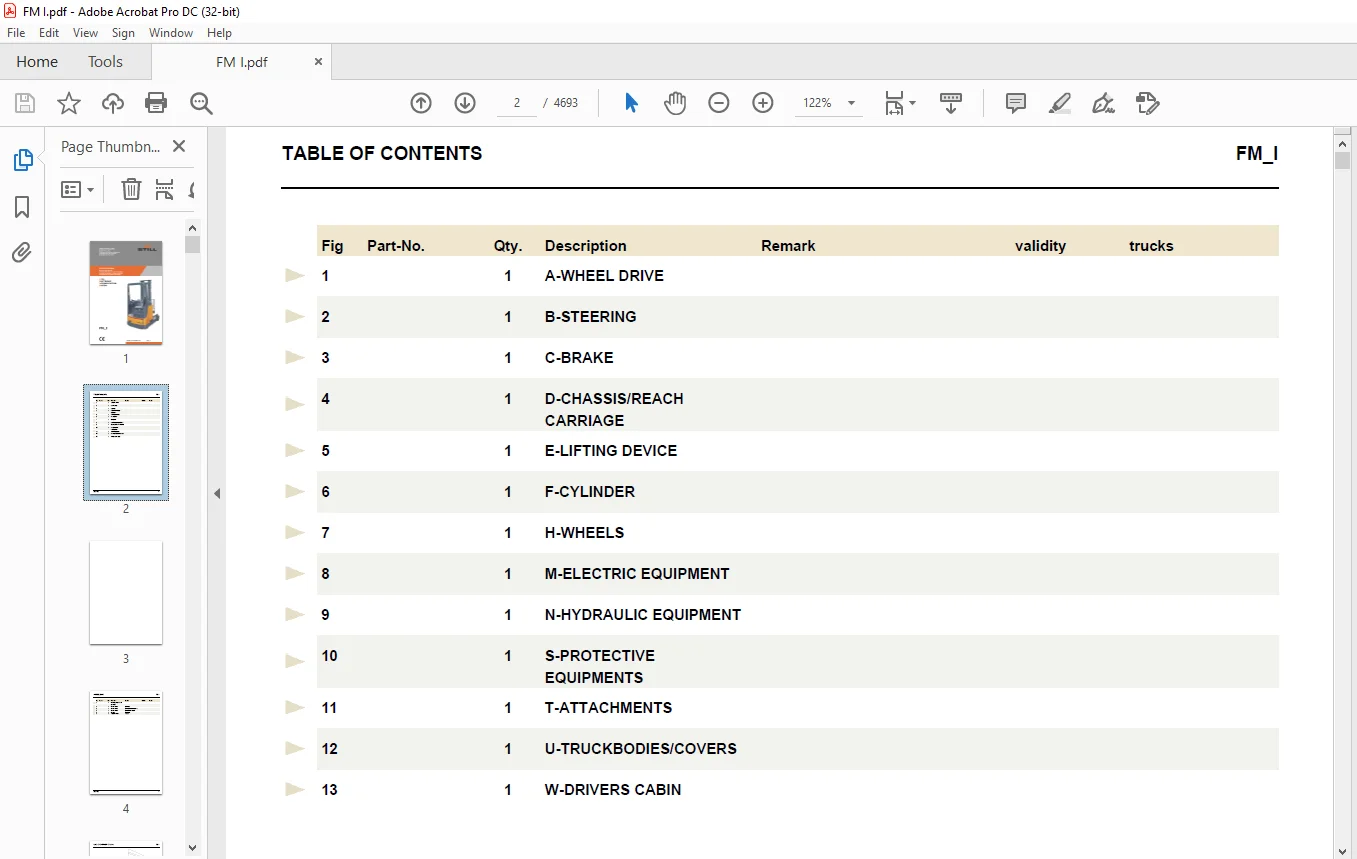Toggle the Page Thumbnails panel icon
The image size is (1357, 859).
tap(22, 160)
